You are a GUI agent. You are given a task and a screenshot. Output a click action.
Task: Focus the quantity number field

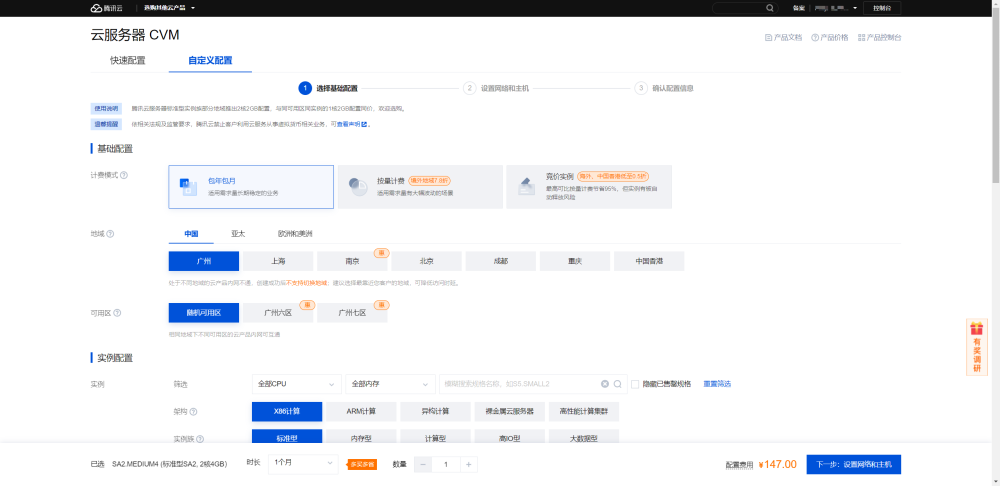point(446,464)
